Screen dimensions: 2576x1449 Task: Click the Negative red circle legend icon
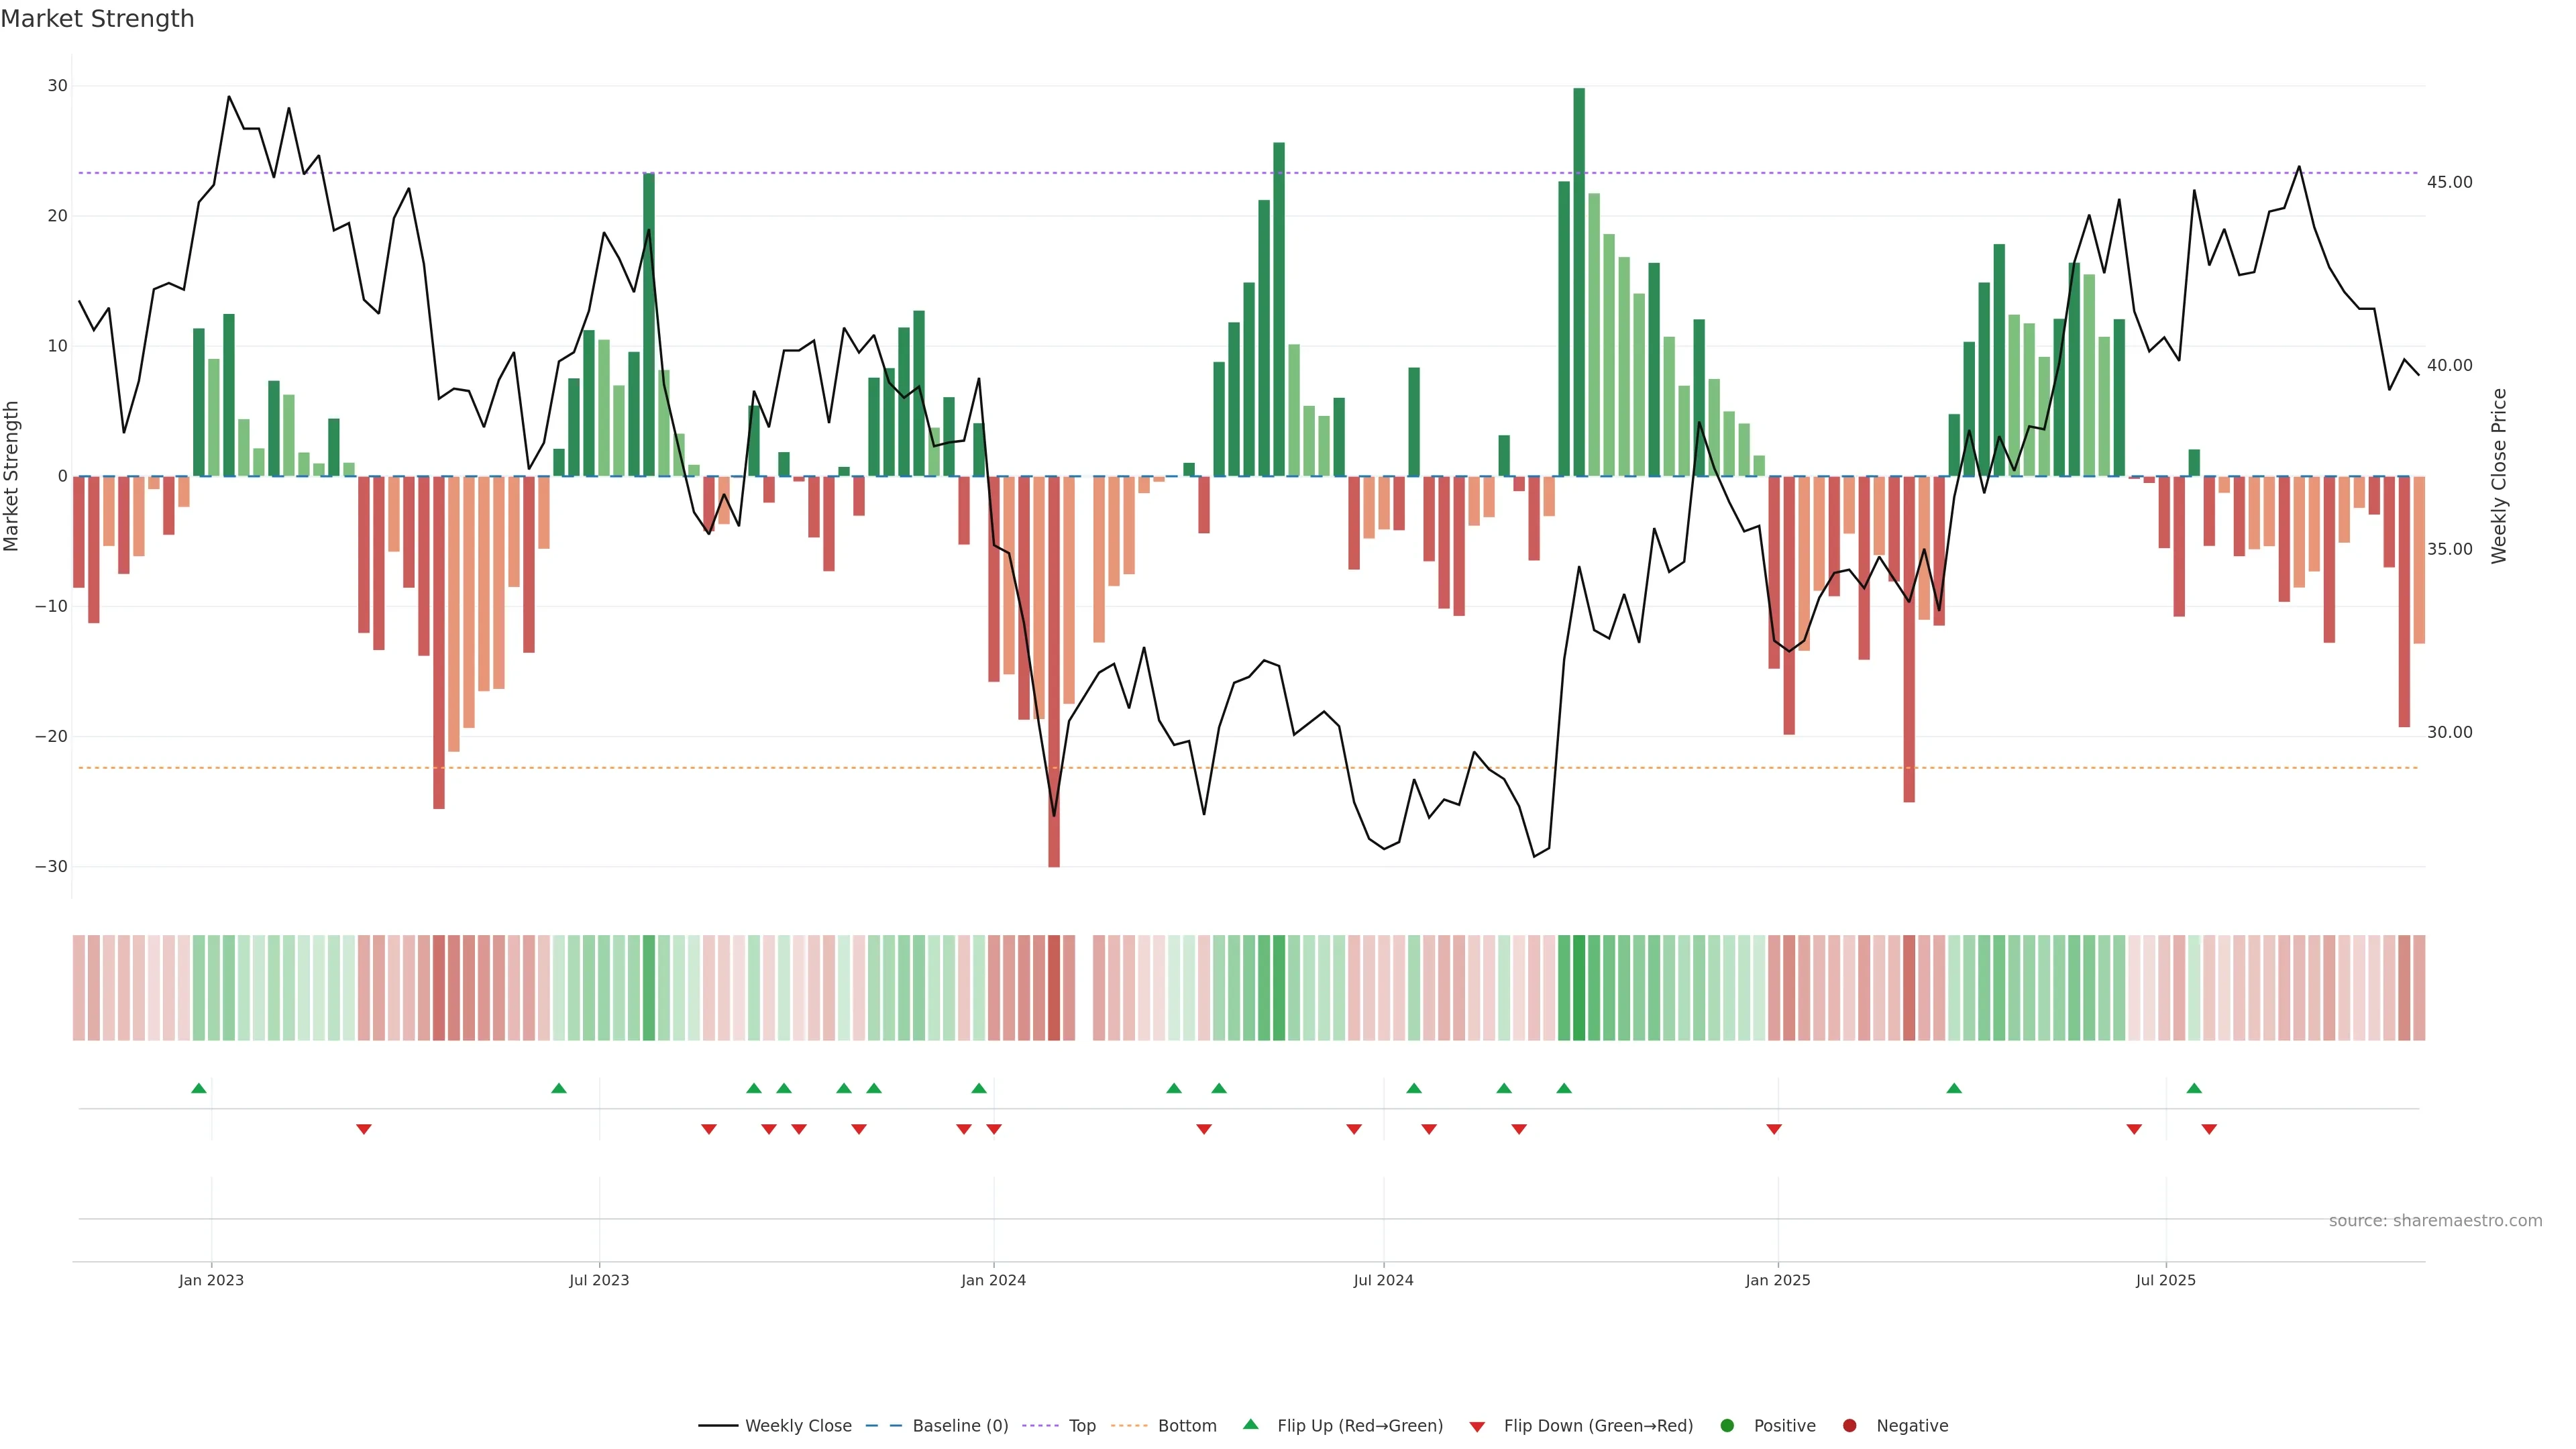[x=1849, y=1426]
